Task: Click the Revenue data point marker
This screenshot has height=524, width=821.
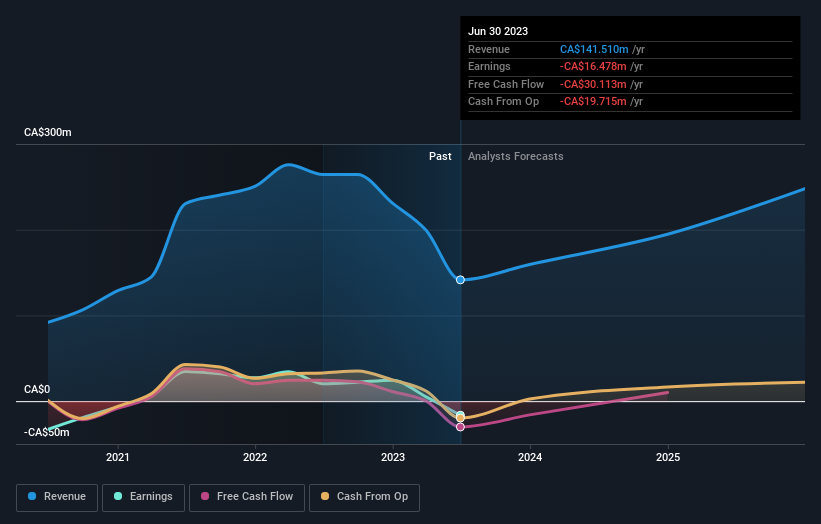Action: pos(460,280)
